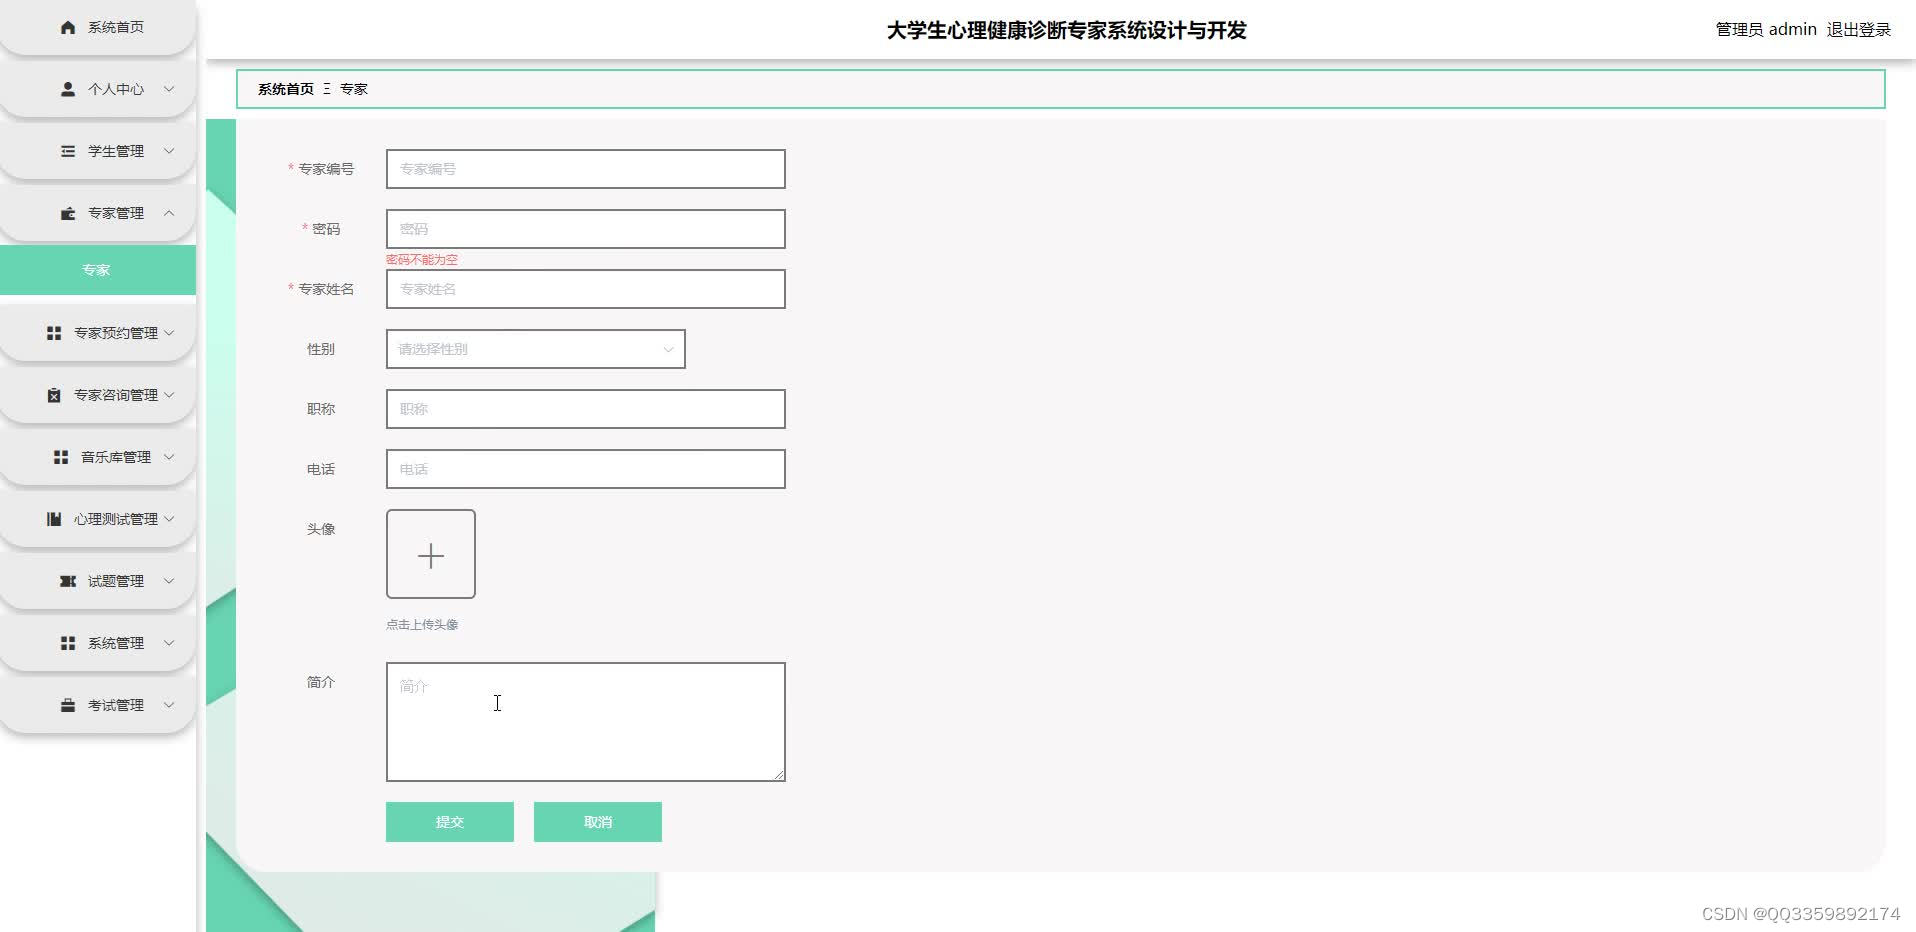Click the person icon beside 个人中心
1916x932 pixels.
point(68,89)
